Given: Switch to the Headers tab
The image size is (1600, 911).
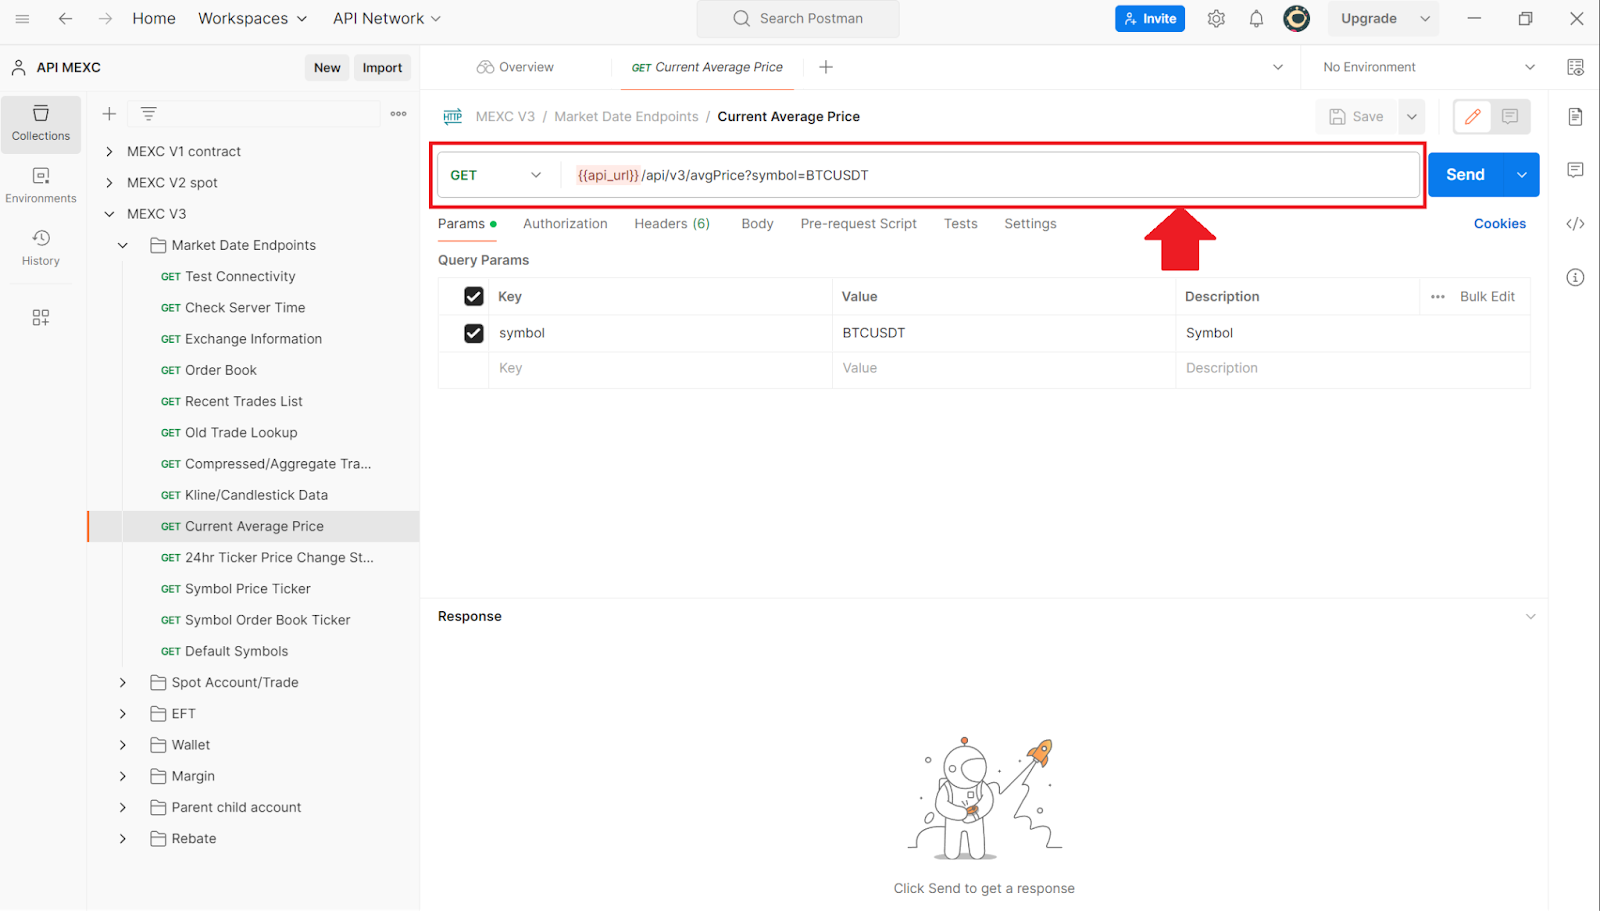Looking at the screenshot, I should (x=672, y=224).
